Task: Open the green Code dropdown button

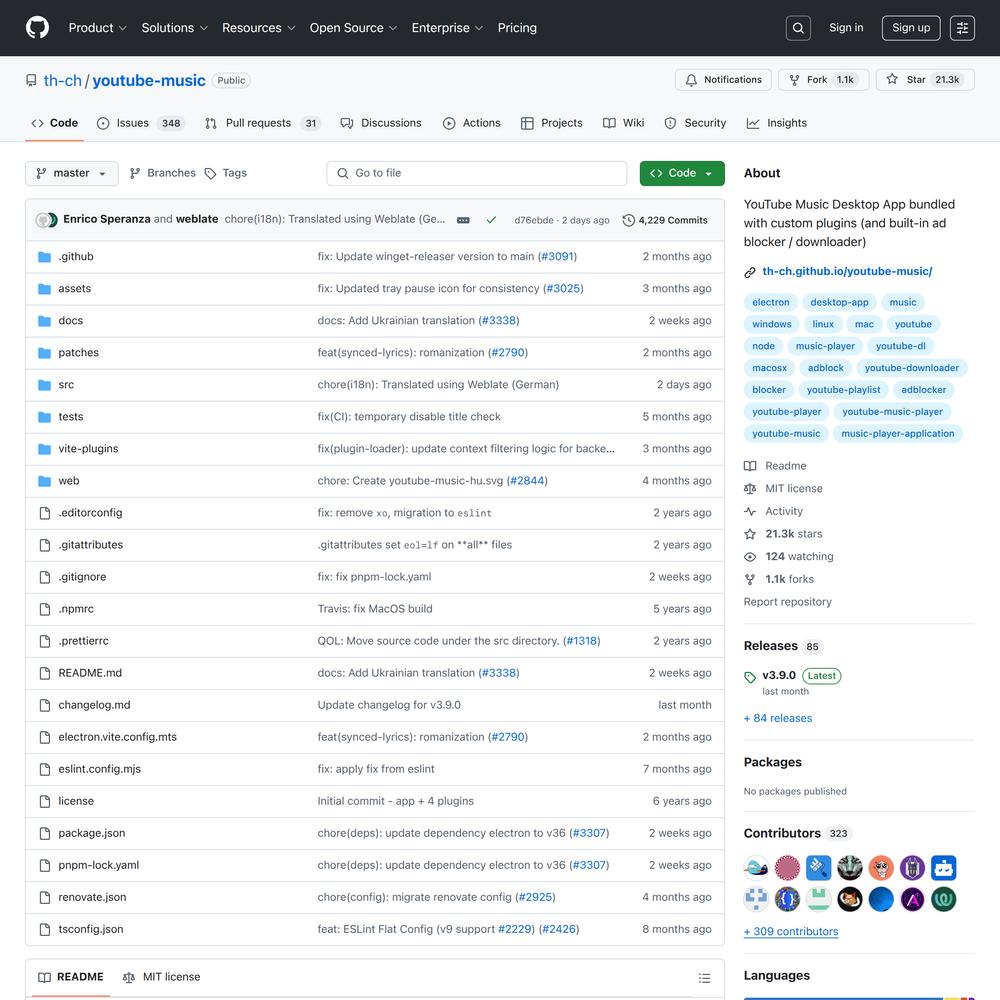Action: pyautogui.click(x=682, y=173)
